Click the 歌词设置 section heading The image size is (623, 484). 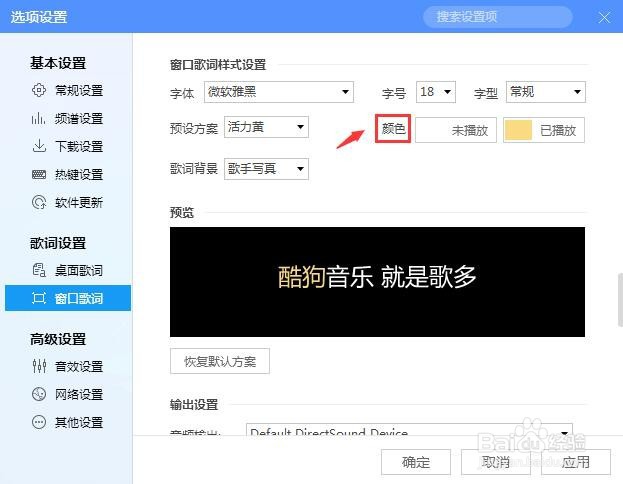click(58, 243)
